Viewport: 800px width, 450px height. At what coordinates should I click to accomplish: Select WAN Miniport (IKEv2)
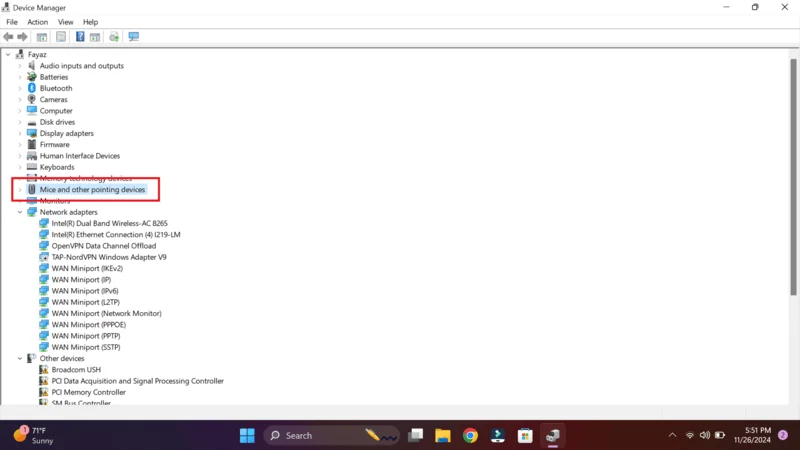[x=87, y=268]
